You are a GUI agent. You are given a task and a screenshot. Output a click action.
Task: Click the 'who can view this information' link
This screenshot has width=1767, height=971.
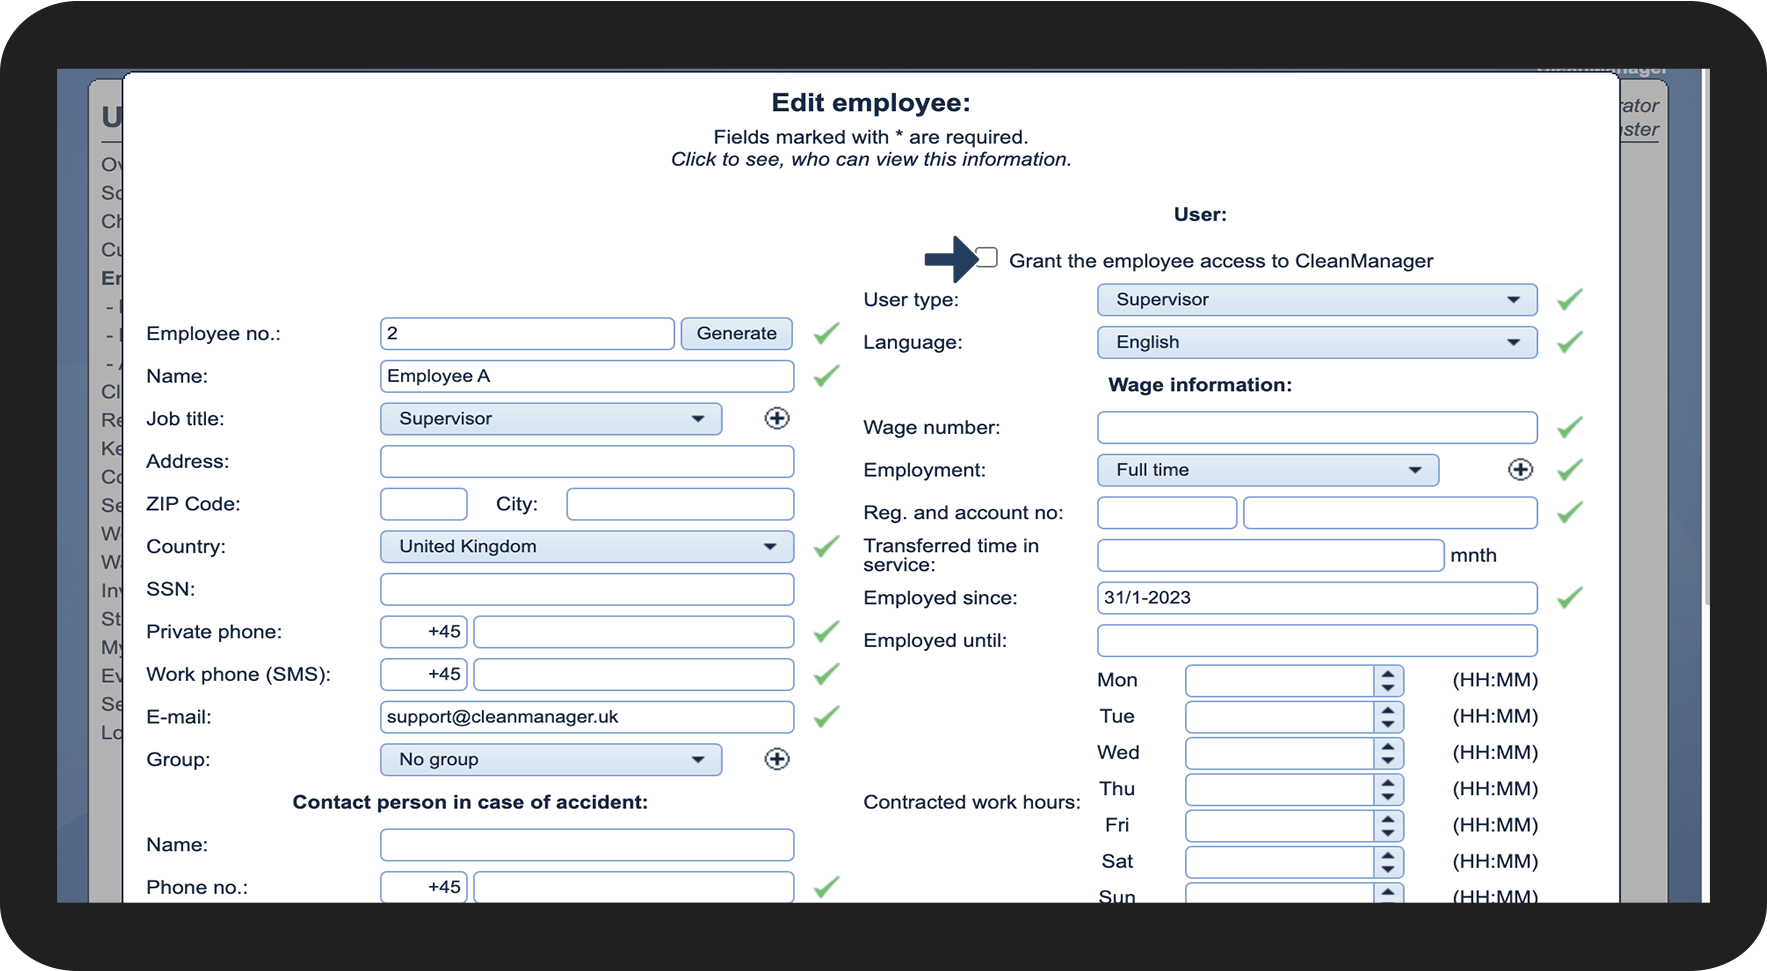click(x=870, y=160)
